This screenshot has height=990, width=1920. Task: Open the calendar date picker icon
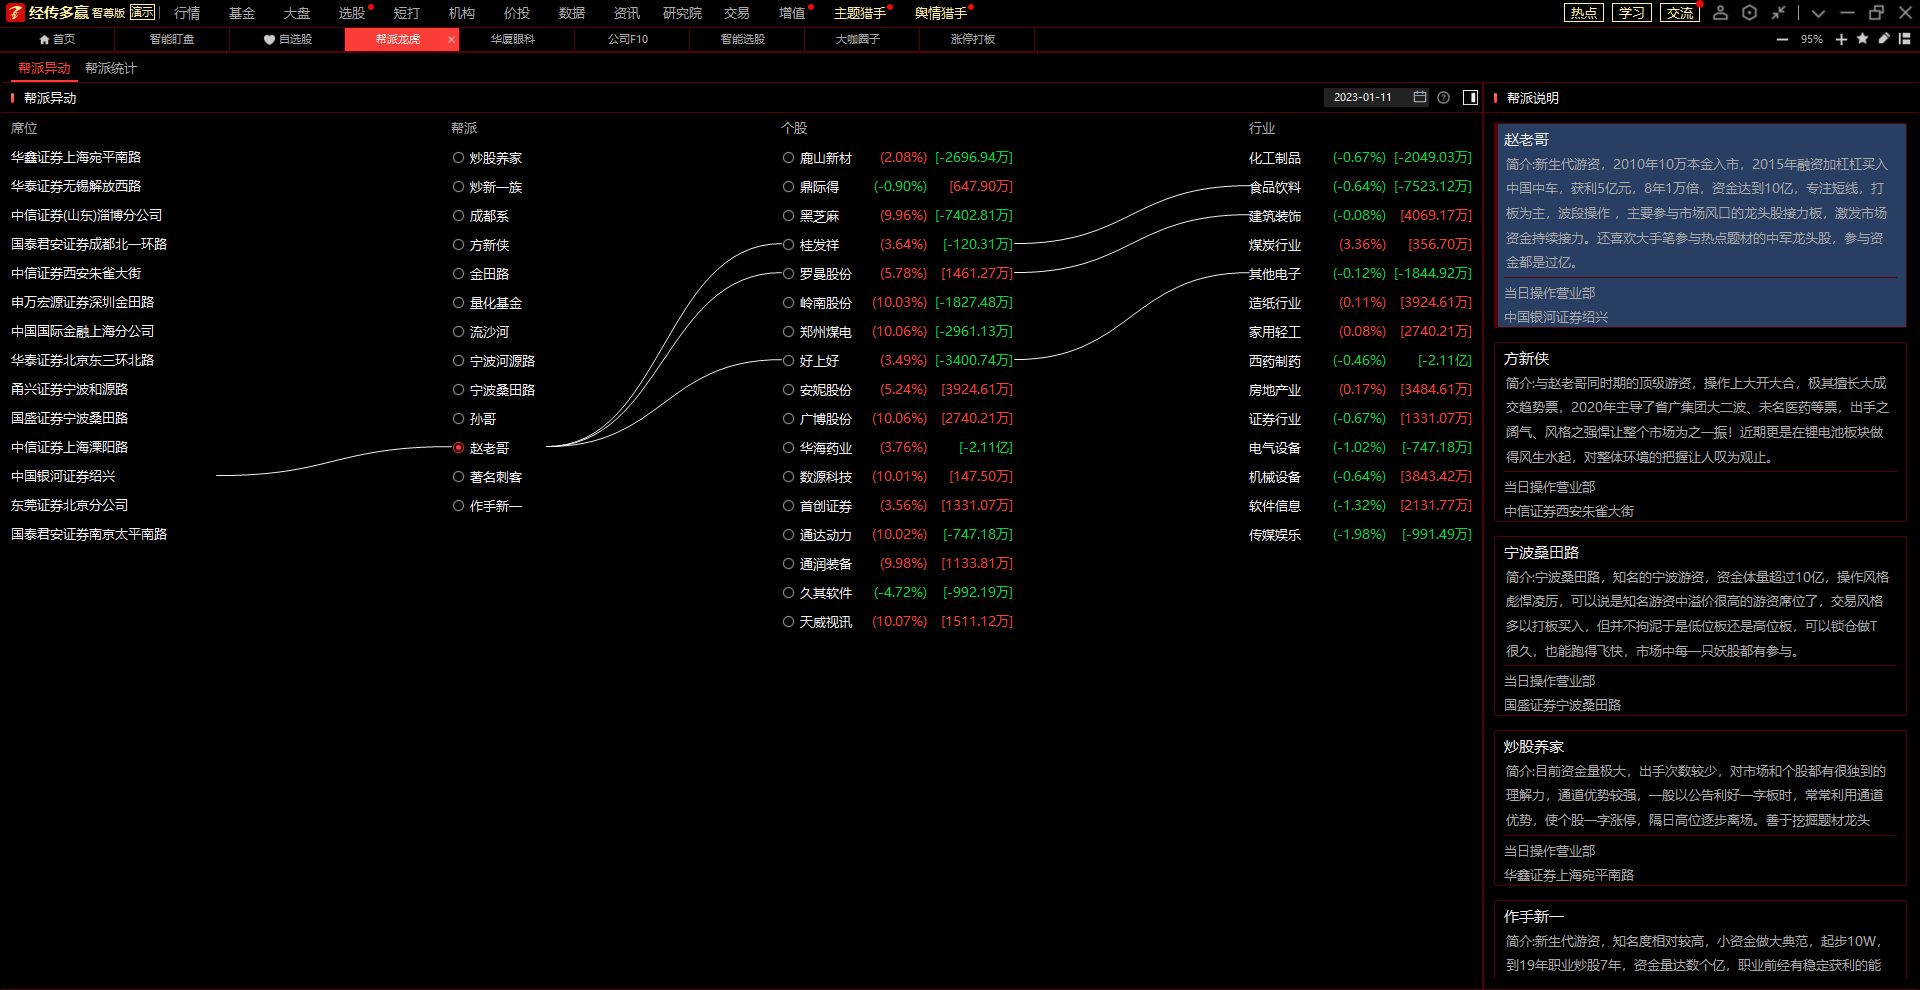pyautogui.click(x=1420, y=97)
